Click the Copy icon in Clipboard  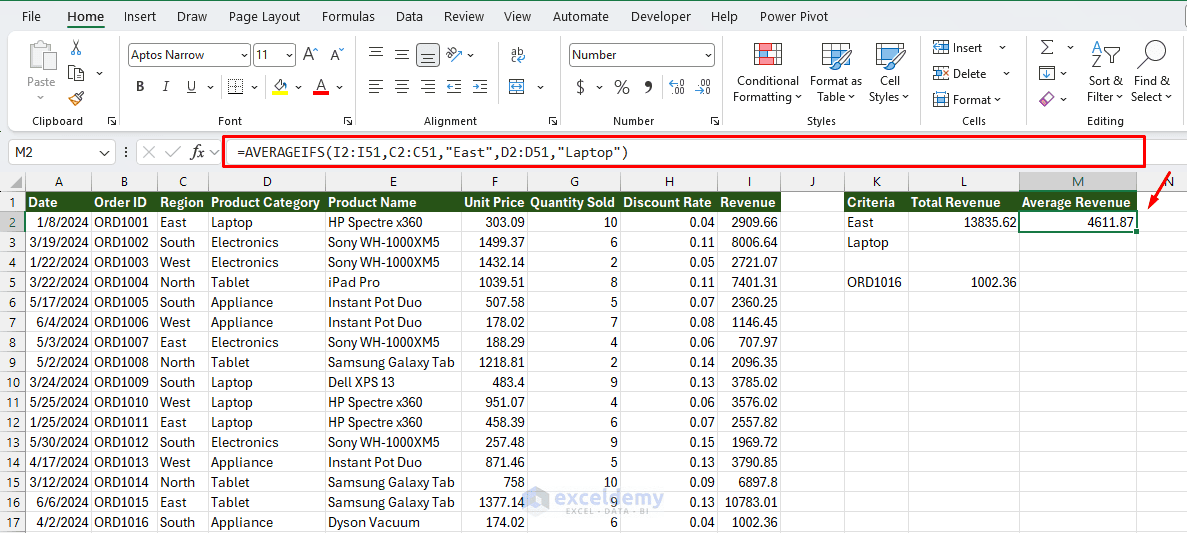coord(76,73)
